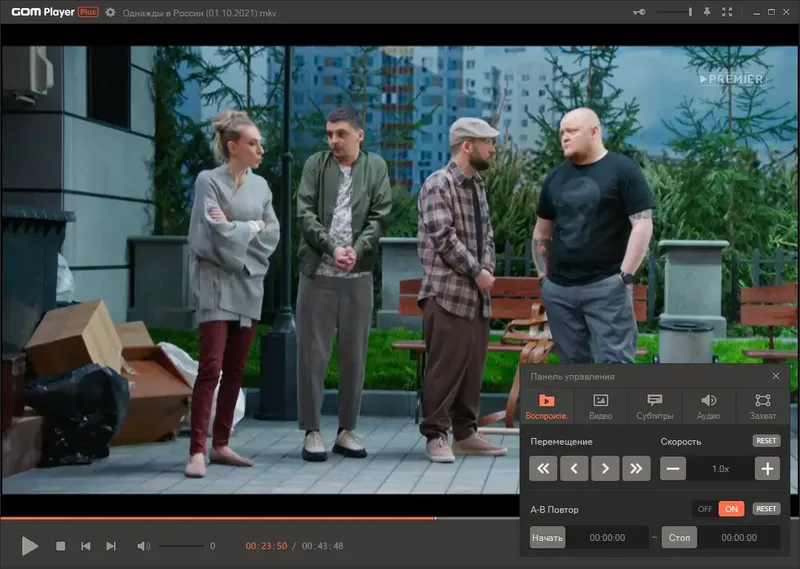800x569 pixels.
Task: Jump far backward with double-left arrows
Action: pos(543,468)
